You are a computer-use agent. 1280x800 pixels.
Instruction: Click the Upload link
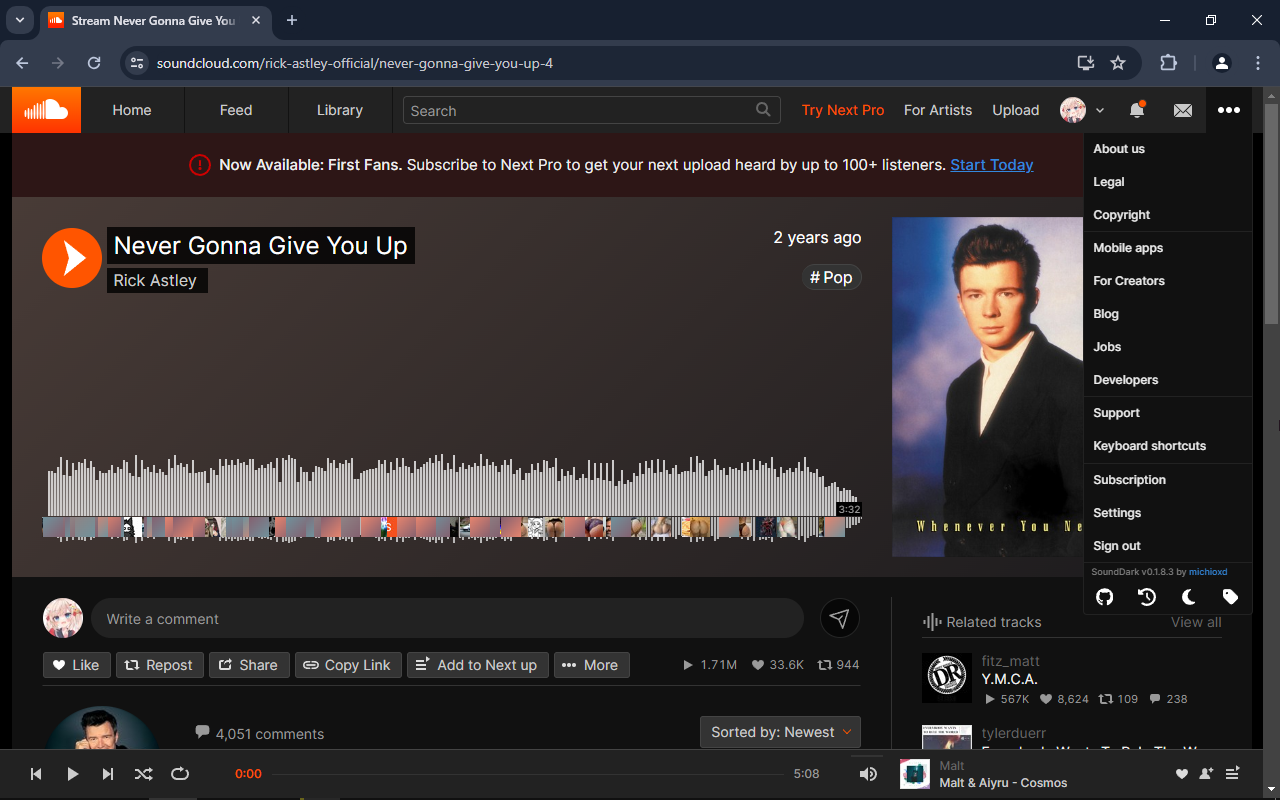point(1016,110)
